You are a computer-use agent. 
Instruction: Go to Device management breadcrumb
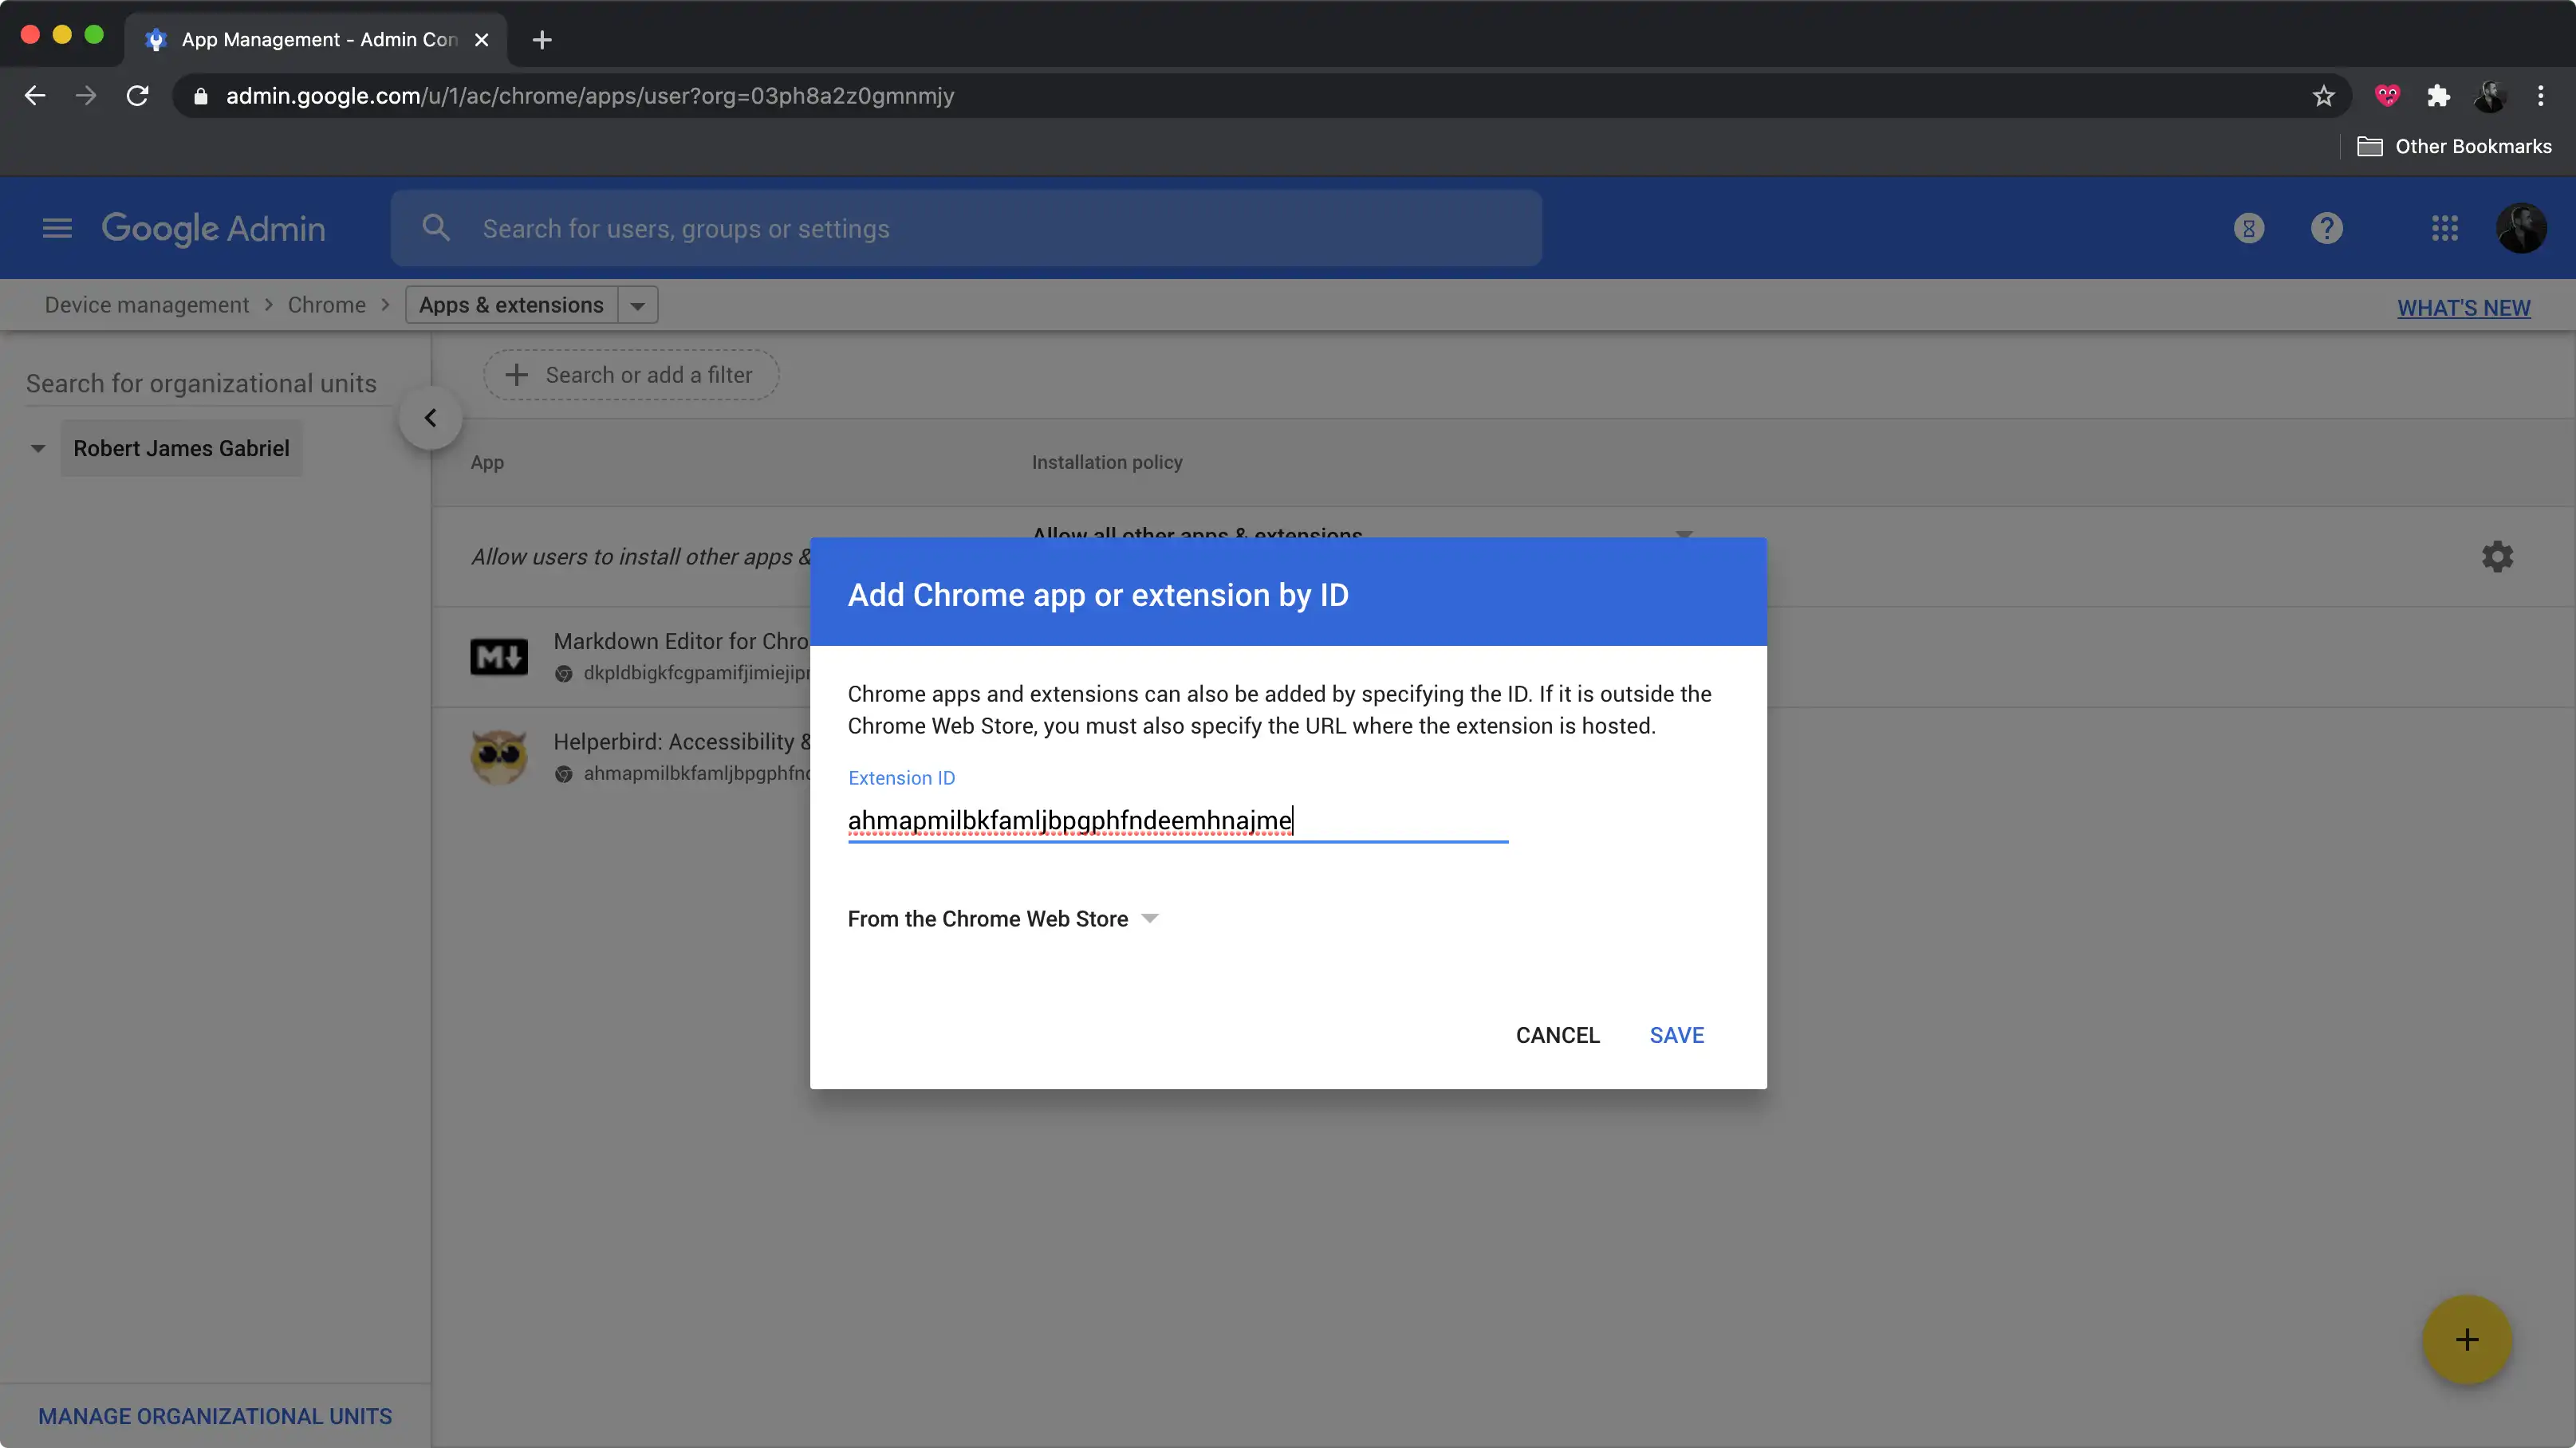[147, 305]
